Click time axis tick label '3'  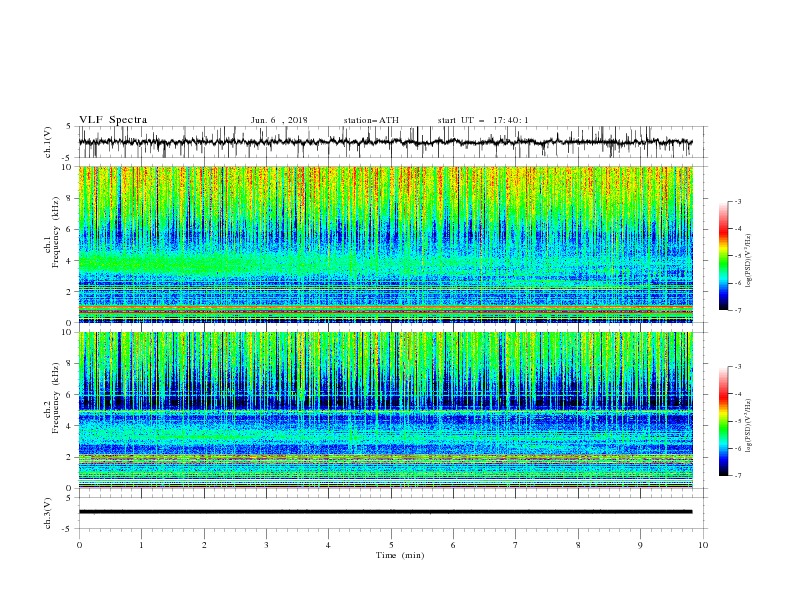coord(266,545)
